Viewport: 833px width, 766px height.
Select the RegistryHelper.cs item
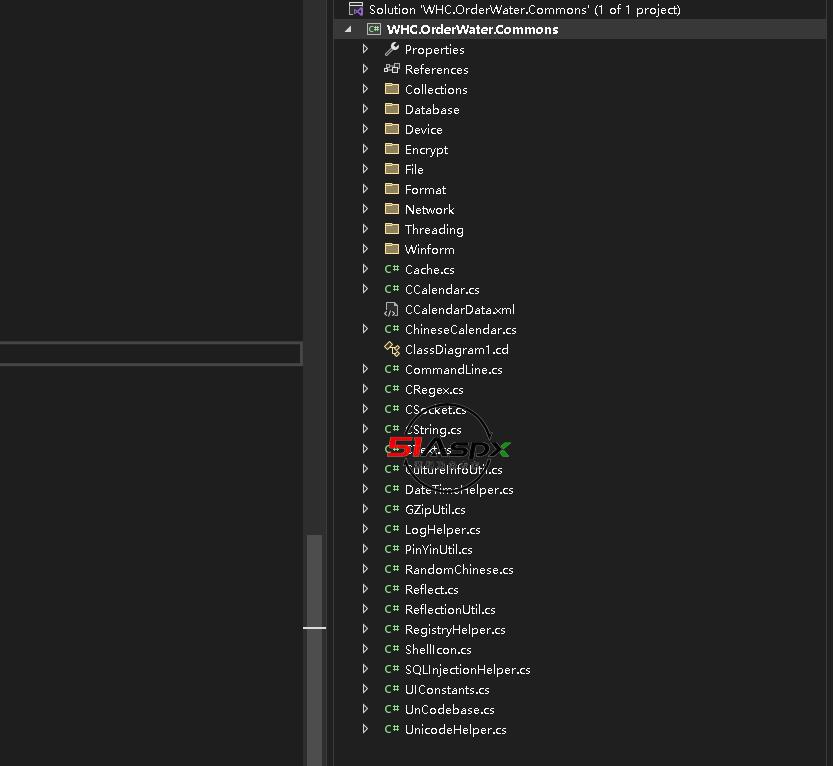click(455, 629)
